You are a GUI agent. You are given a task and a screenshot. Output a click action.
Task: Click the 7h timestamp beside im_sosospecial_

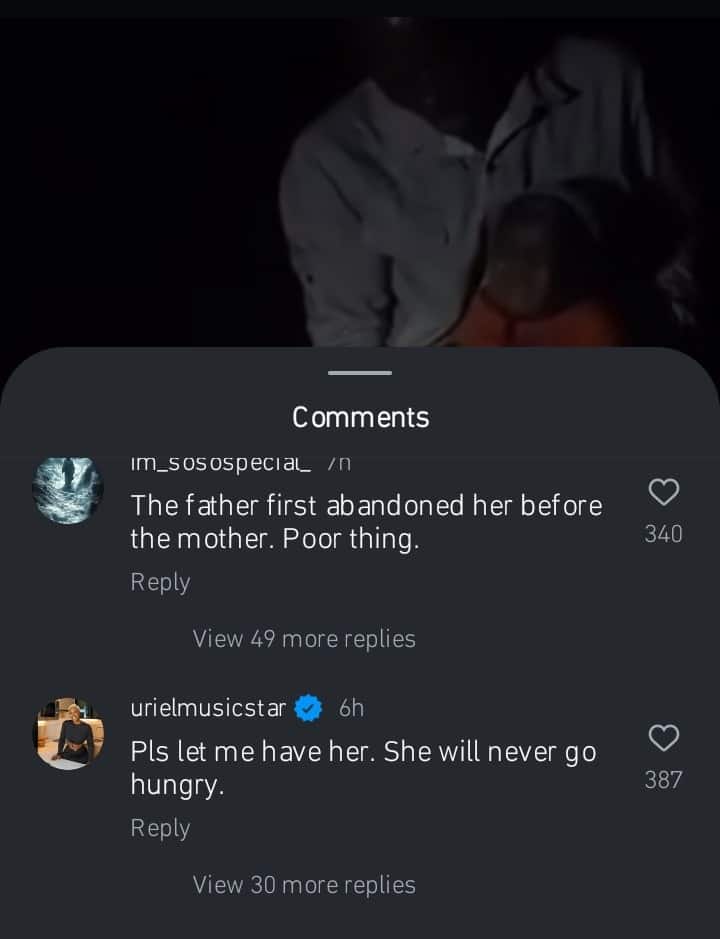(x=339, y=463)
